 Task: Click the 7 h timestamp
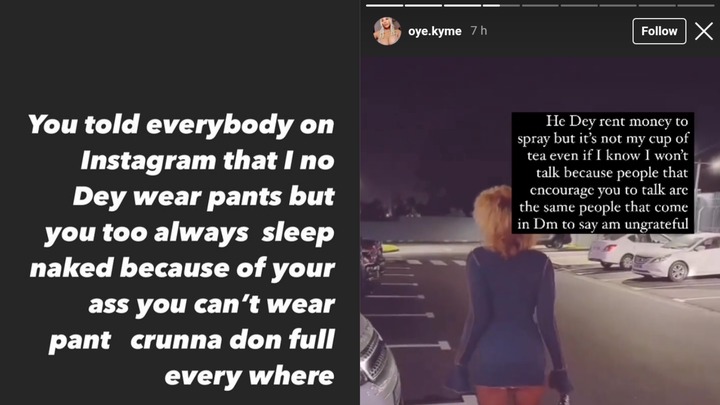tap(478, 31)
